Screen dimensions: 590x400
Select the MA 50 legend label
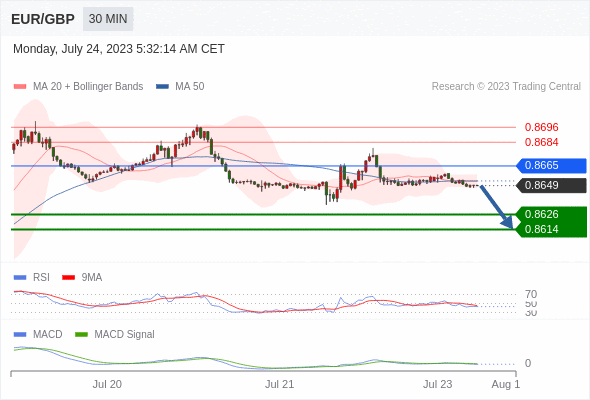coord(190,87)
